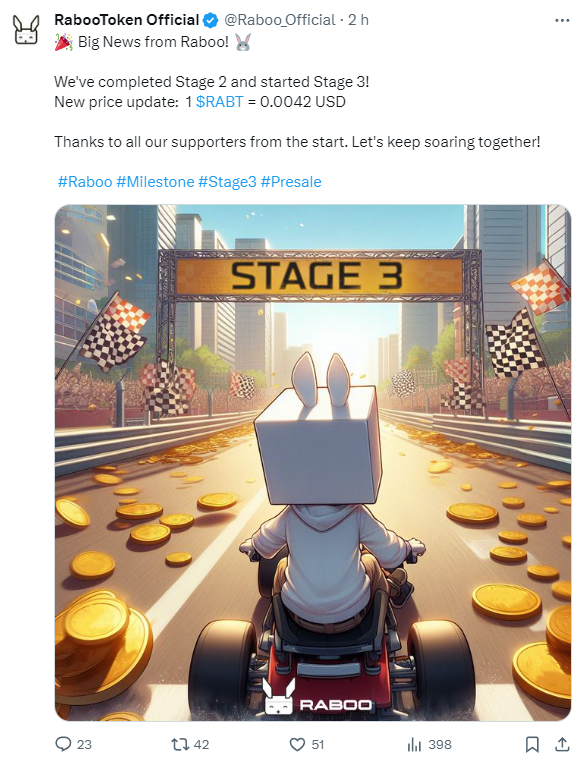
Task: Repost this tweet via retweet icon
Action: 179,744
